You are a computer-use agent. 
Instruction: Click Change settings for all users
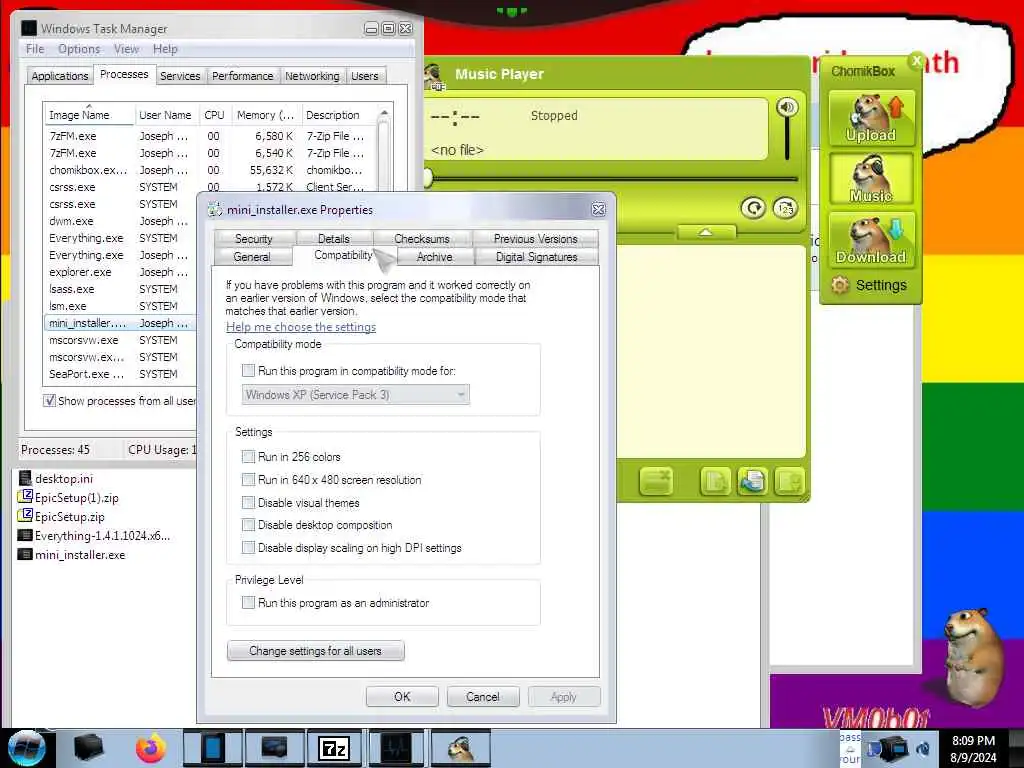[x=315, y=651]
